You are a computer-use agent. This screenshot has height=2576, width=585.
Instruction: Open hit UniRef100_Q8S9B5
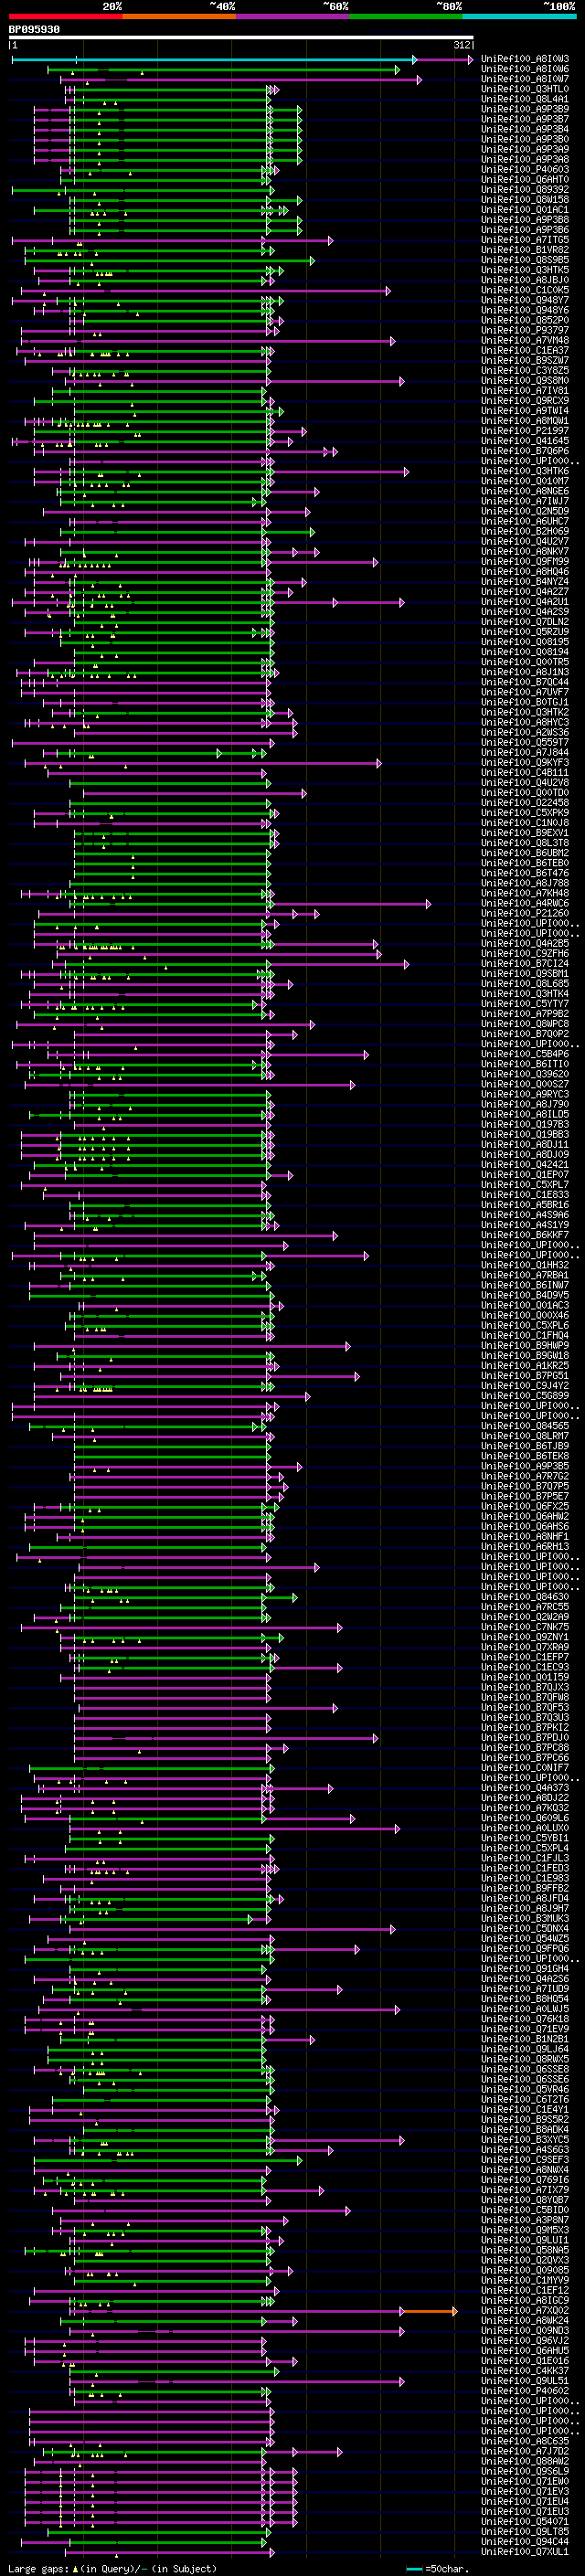coord(525,260)
